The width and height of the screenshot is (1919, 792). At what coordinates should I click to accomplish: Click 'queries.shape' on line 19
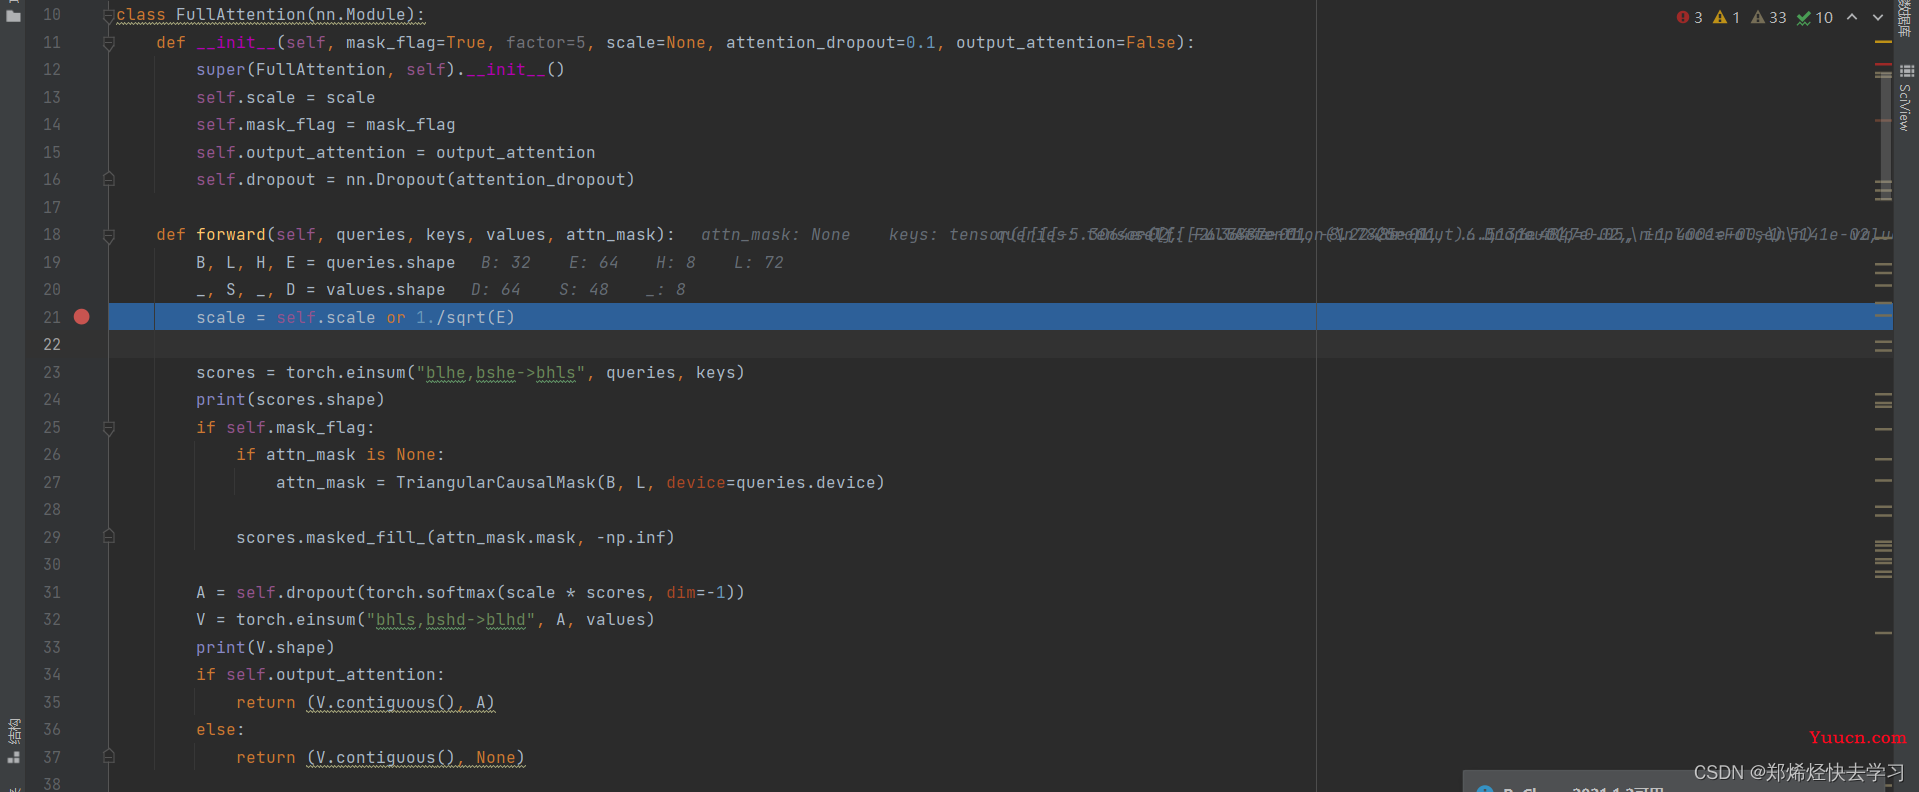tap(391, 263)
